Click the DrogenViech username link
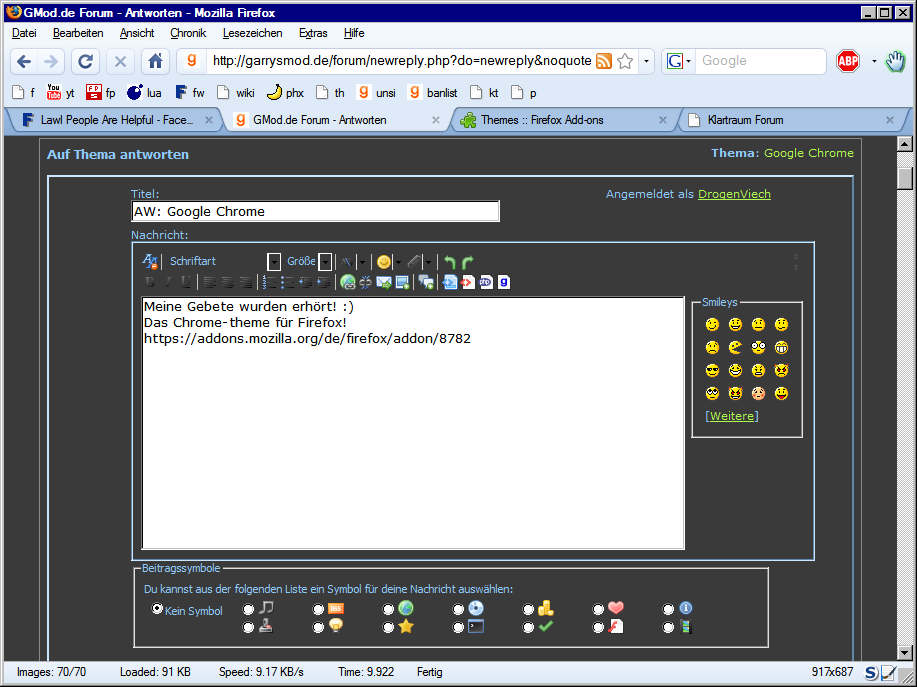This screenshot has height=687, width=917. (x=734, y=194)
